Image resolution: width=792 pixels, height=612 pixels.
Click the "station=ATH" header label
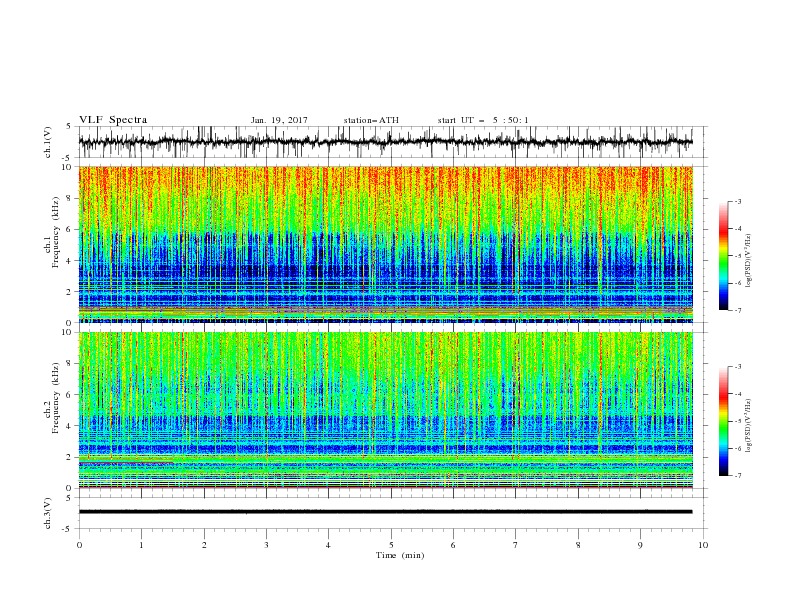click(371, 120)
